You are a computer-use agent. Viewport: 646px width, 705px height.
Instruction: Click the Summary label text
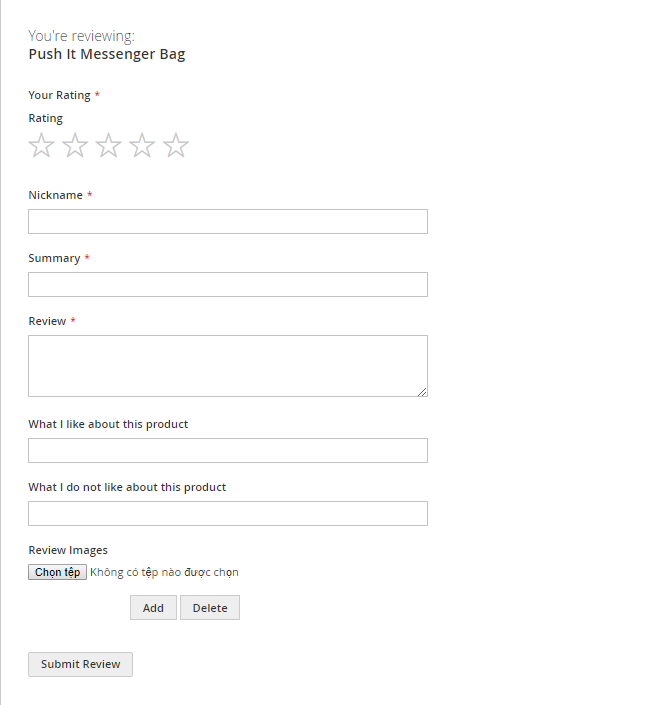point(54,258)
